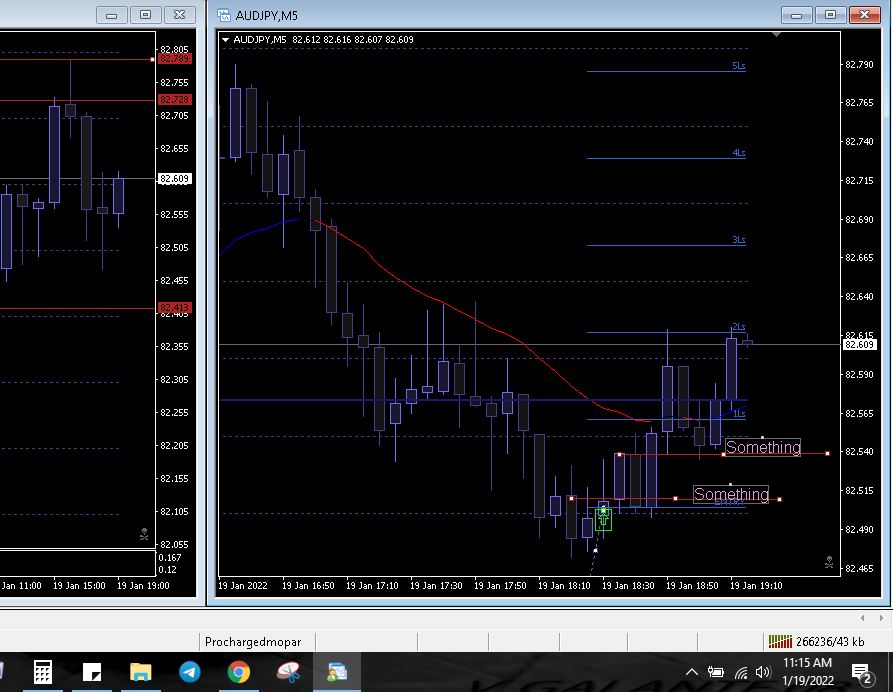
Task: Restore the AUDJPY,M5 chart window
Action: tap(830, 15)
